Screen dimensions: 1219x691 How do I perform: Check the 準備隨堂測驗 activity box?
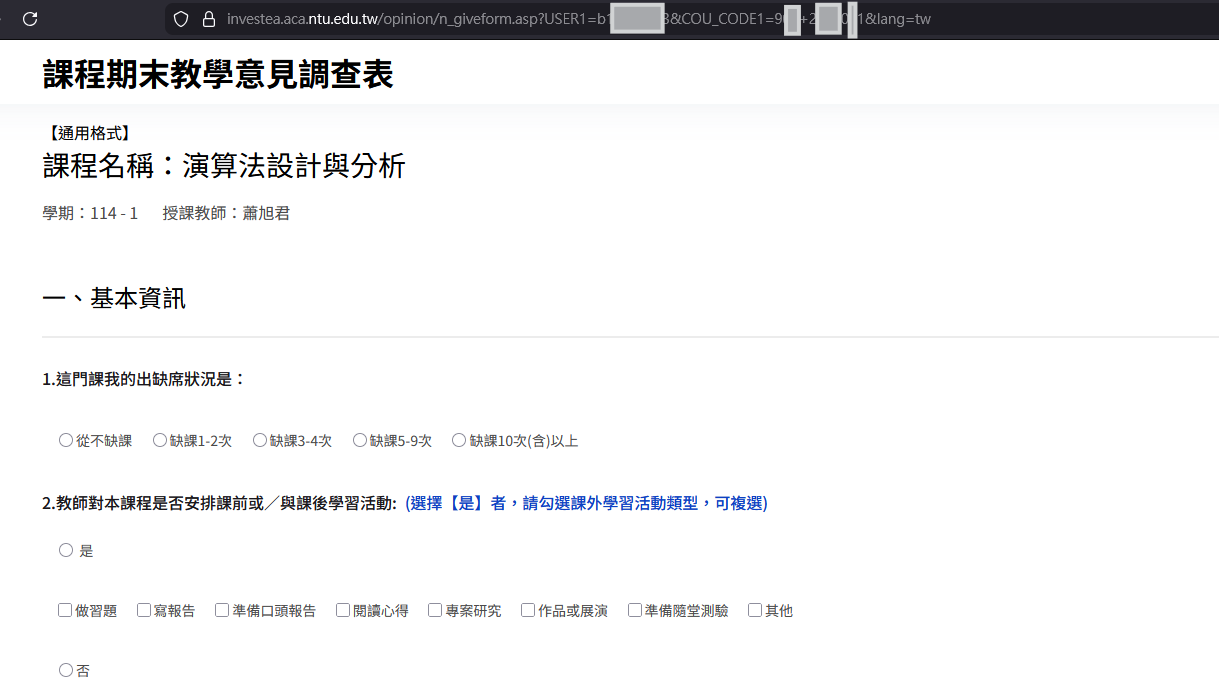(x=635, y=610)
